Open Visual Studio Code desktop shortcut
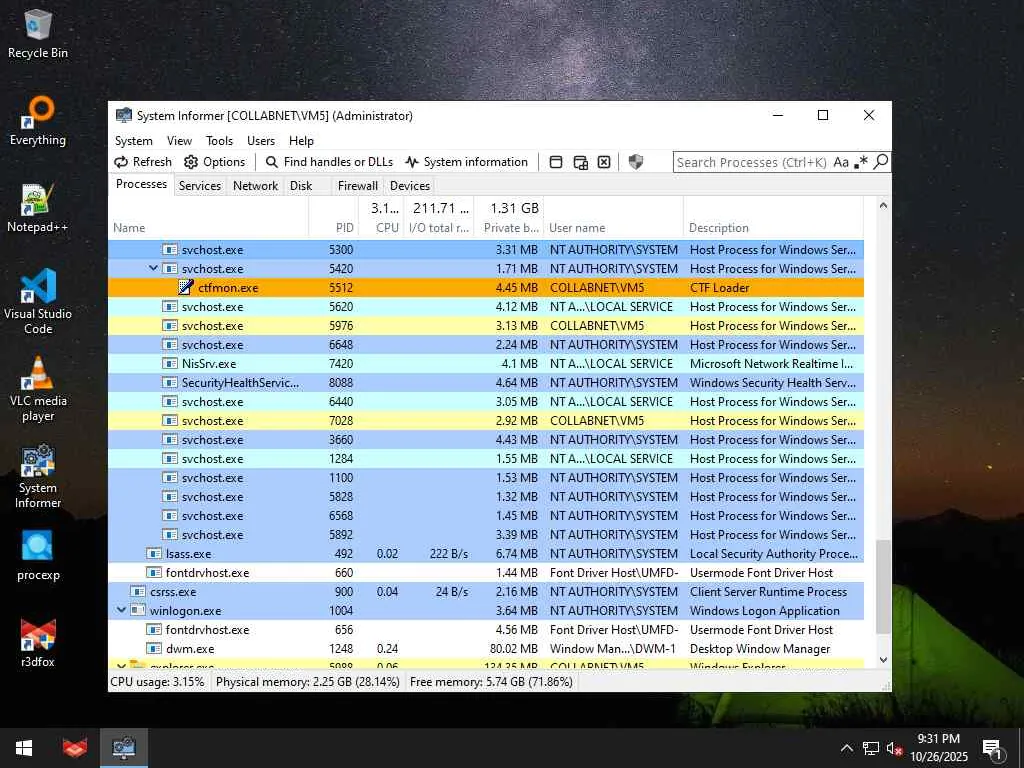 (38, 302)
